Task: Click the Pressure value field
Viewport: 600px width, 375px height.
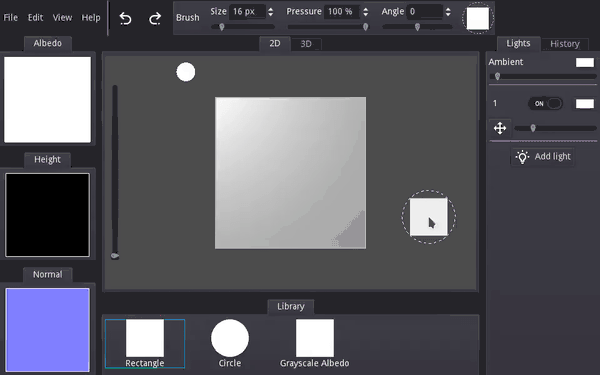Action: coord(341,11)
